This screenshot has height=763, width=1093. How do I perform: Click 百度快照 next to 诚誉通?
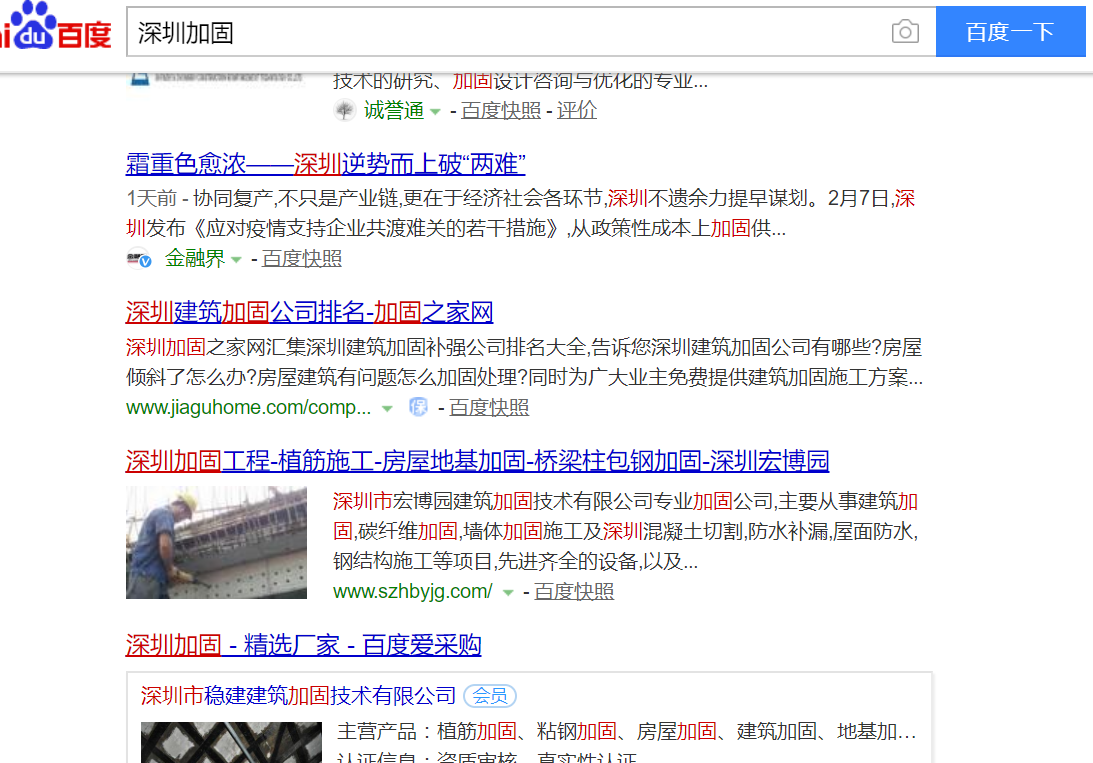[500, 110]
